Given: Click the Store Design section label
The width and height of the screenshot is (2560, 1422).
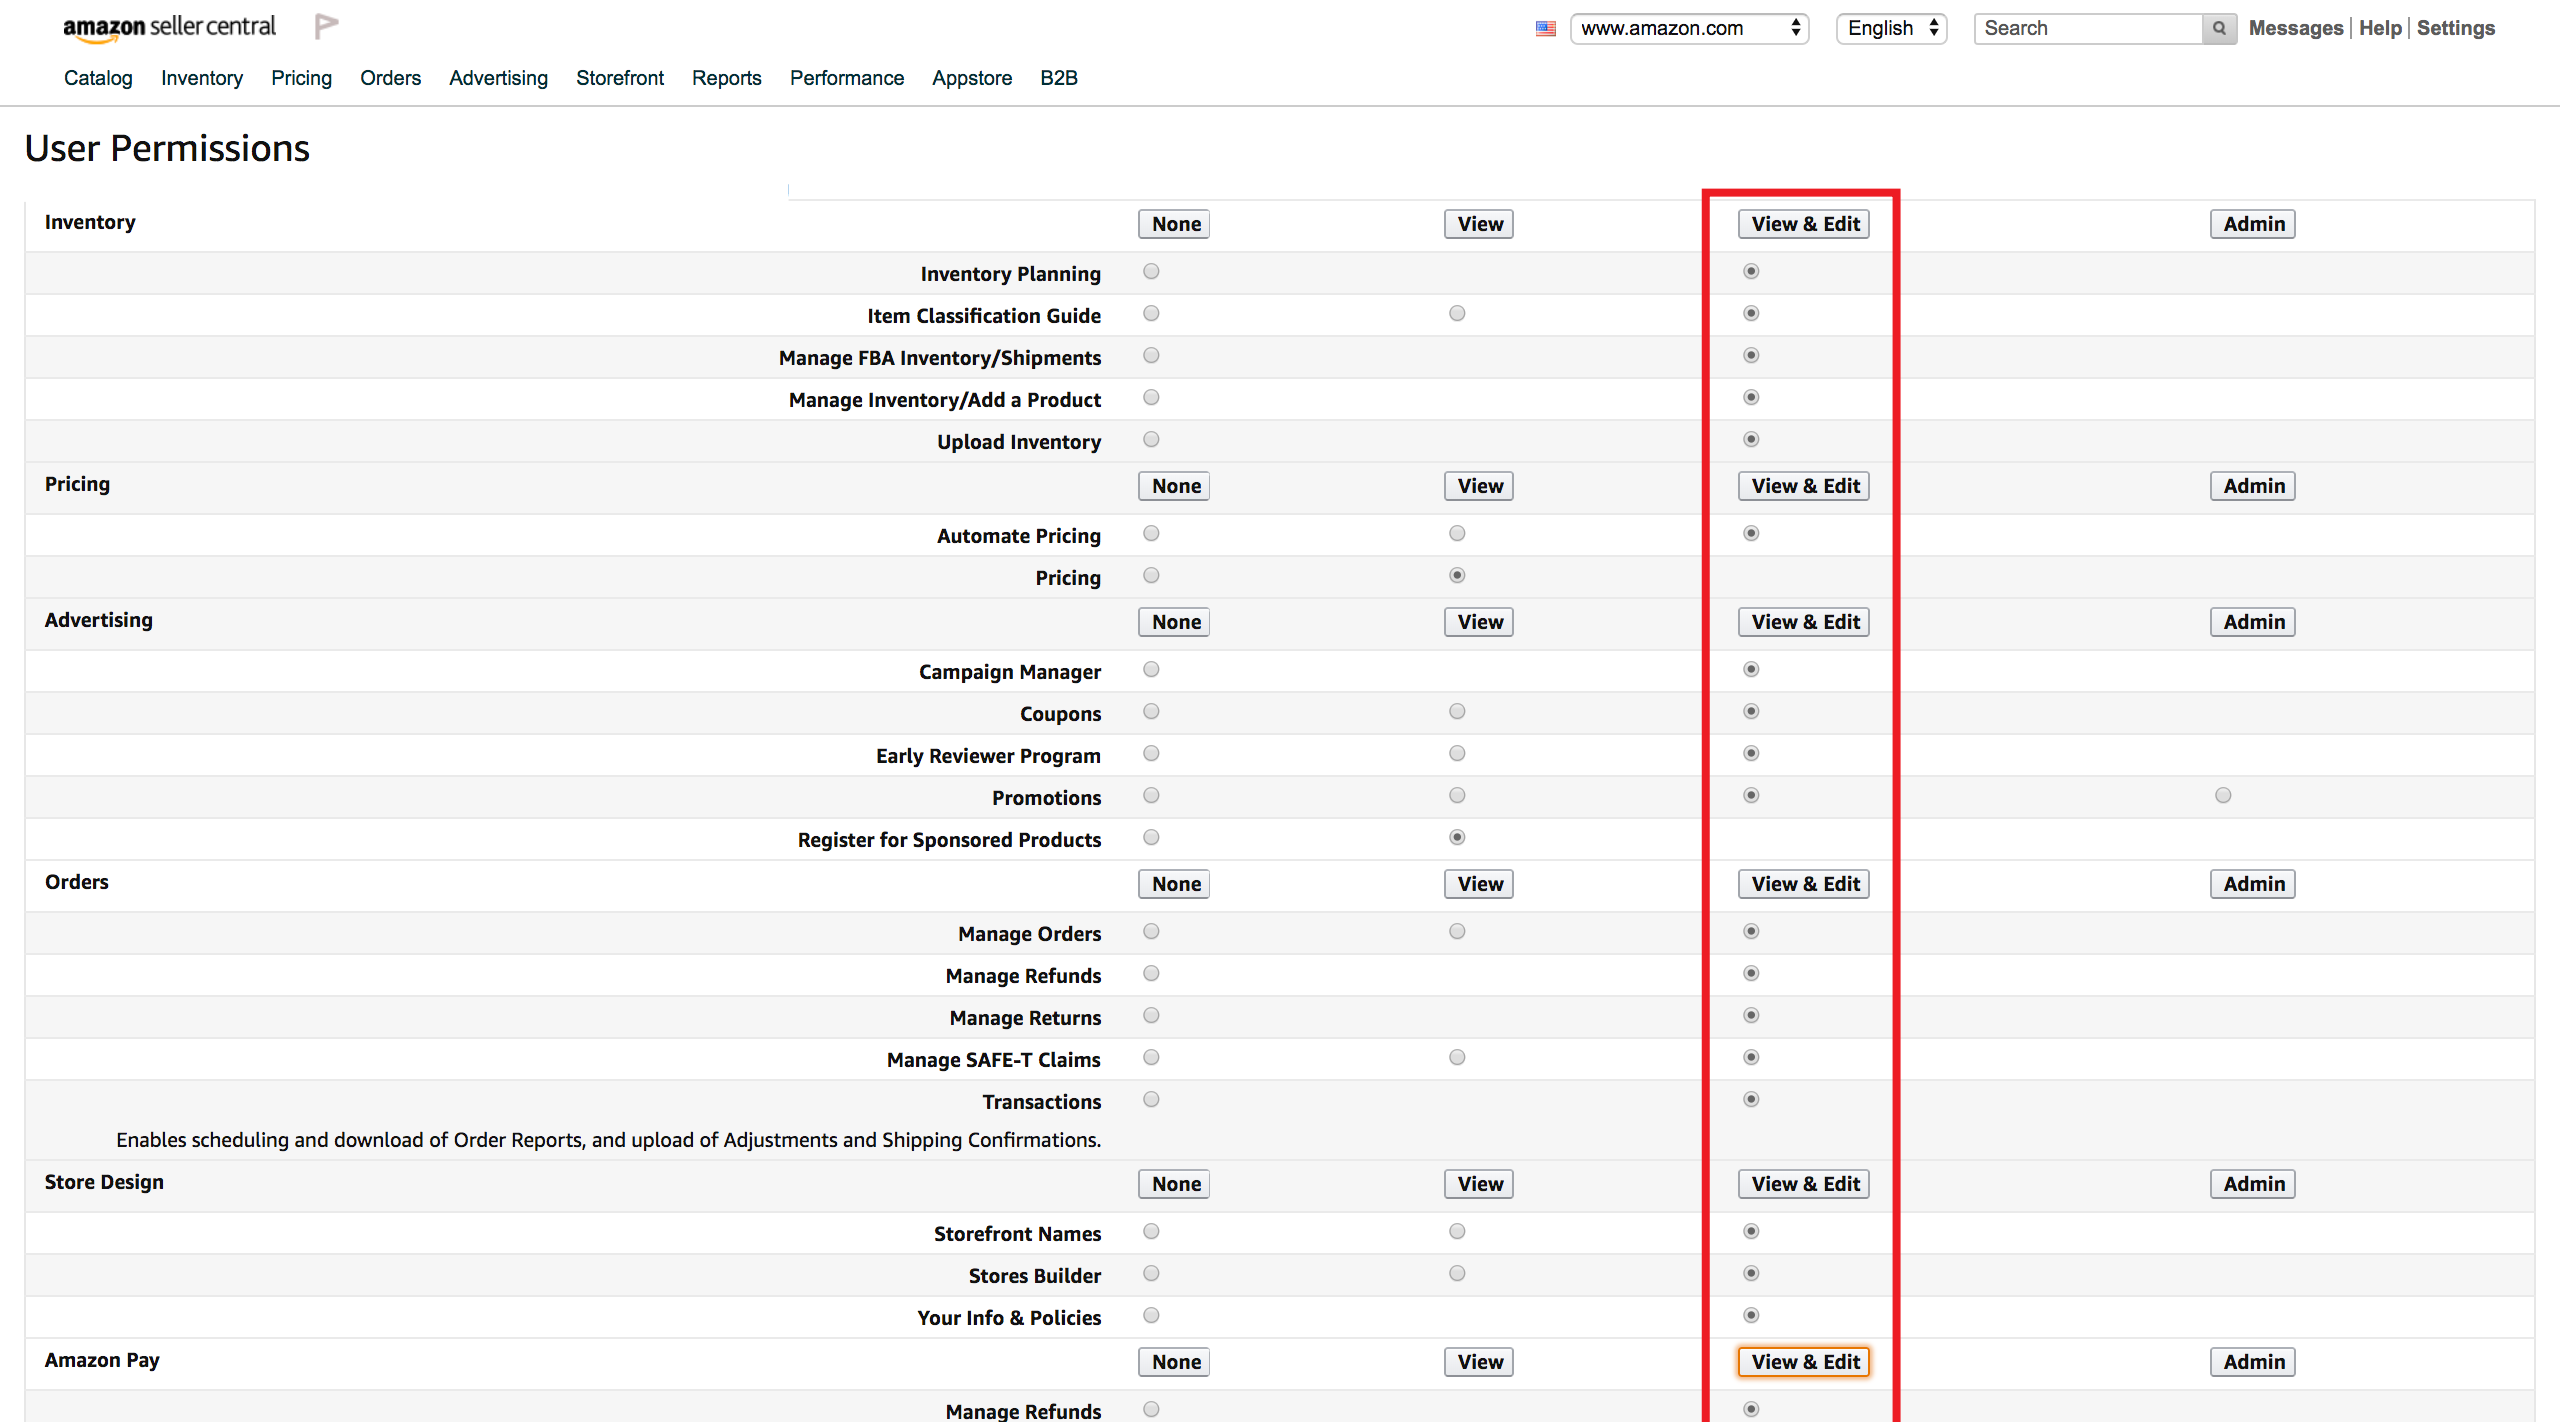Looking at the screenshot, I should click(x=104, y=1182).
